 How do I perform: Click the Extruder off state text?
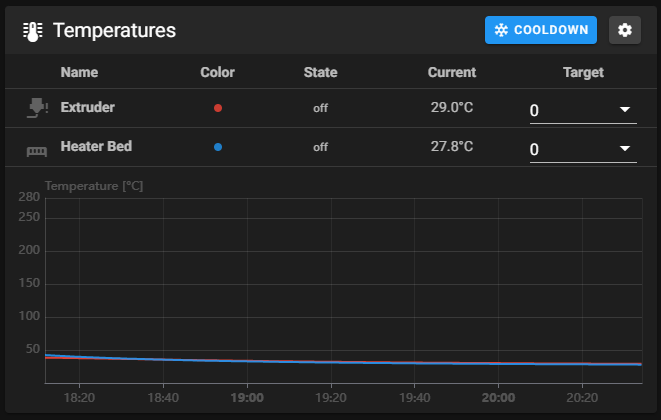(320, 108)
